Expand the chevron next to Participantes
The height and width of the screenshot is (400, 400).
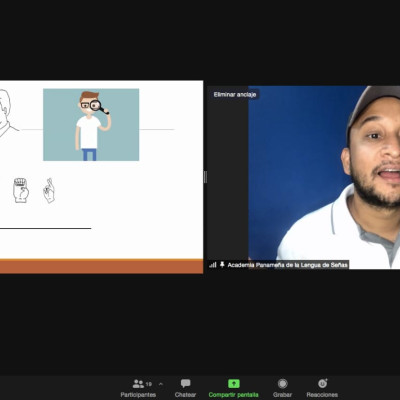[161, 384]
